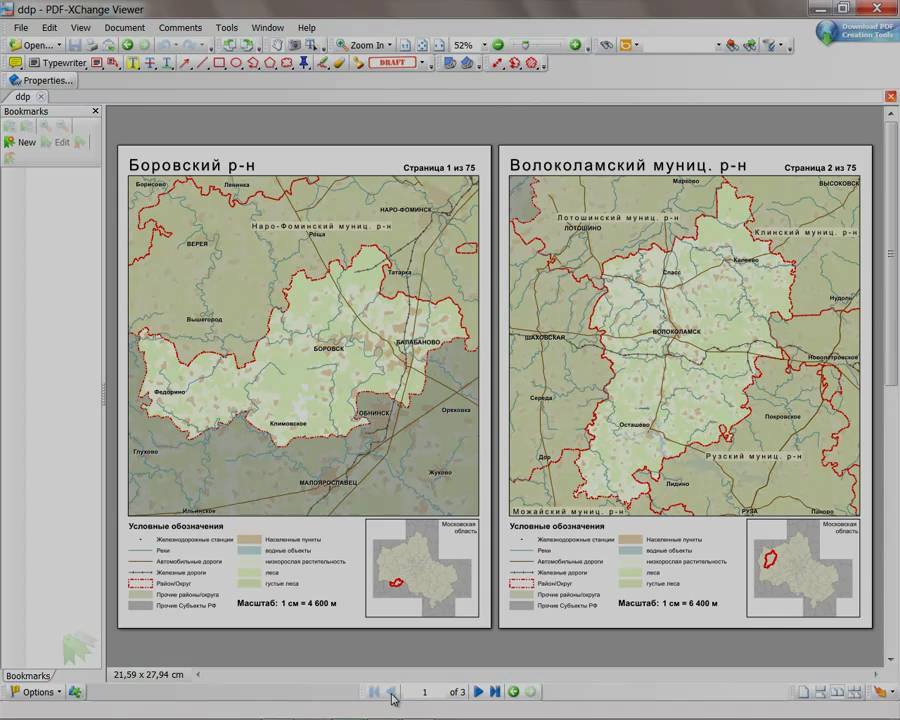Rotate page clockwise icon
900x720 pixels.
tap(247, 45)
